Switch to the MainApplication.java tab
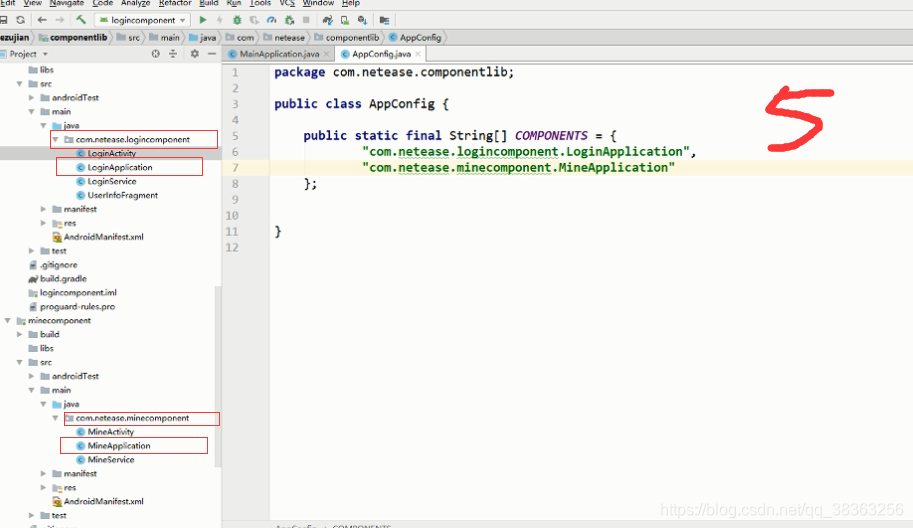Screen dimensions: 913x528 pos(279,54)
